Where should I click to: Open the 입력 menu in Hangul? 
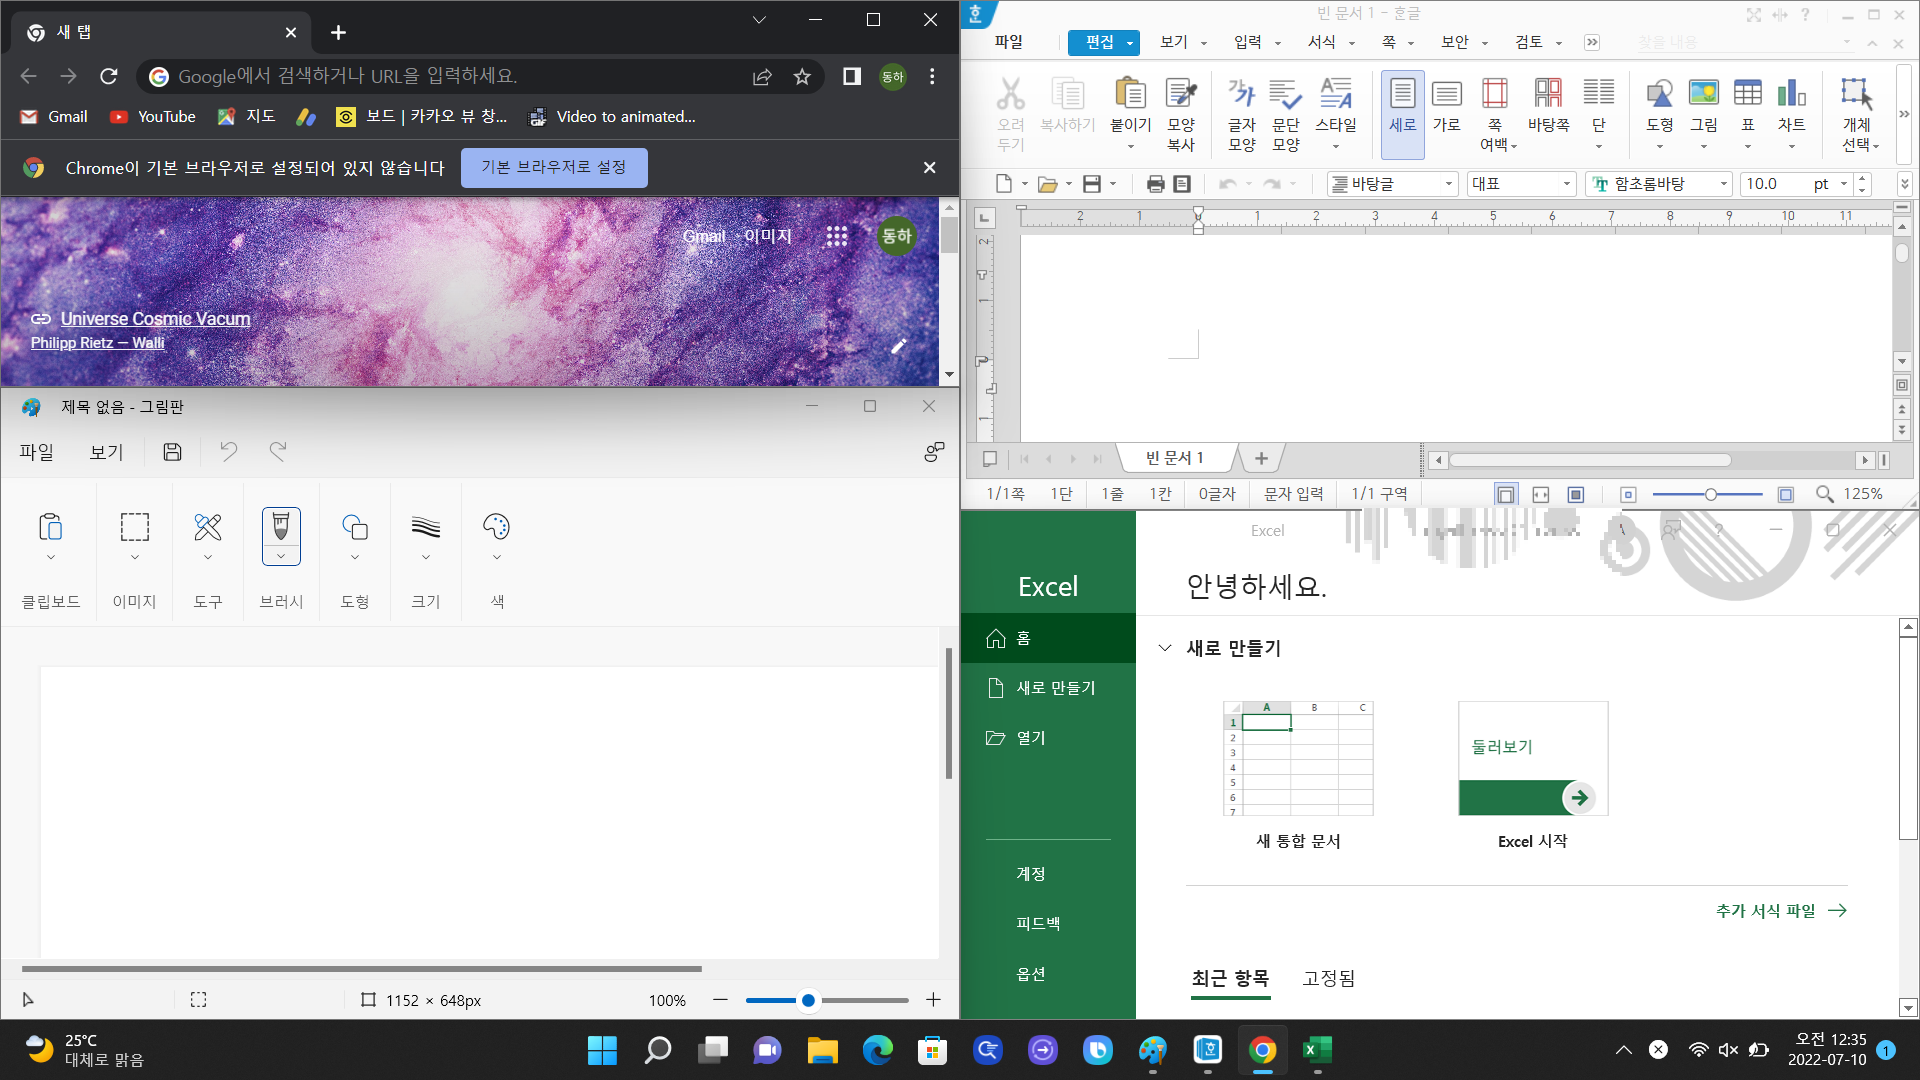coord(1248,42)
